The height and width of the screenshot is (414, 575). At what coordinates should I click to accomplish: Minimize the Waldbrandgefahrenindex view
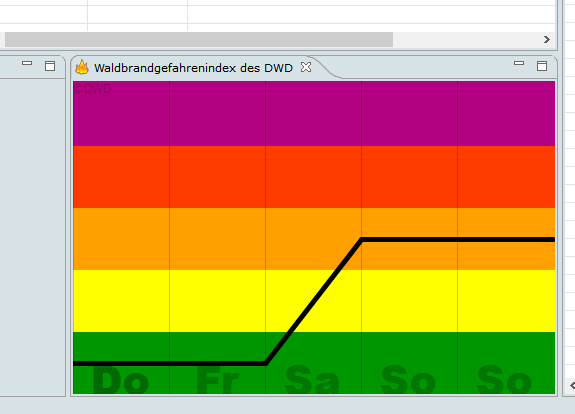click(x=519, y=63)
